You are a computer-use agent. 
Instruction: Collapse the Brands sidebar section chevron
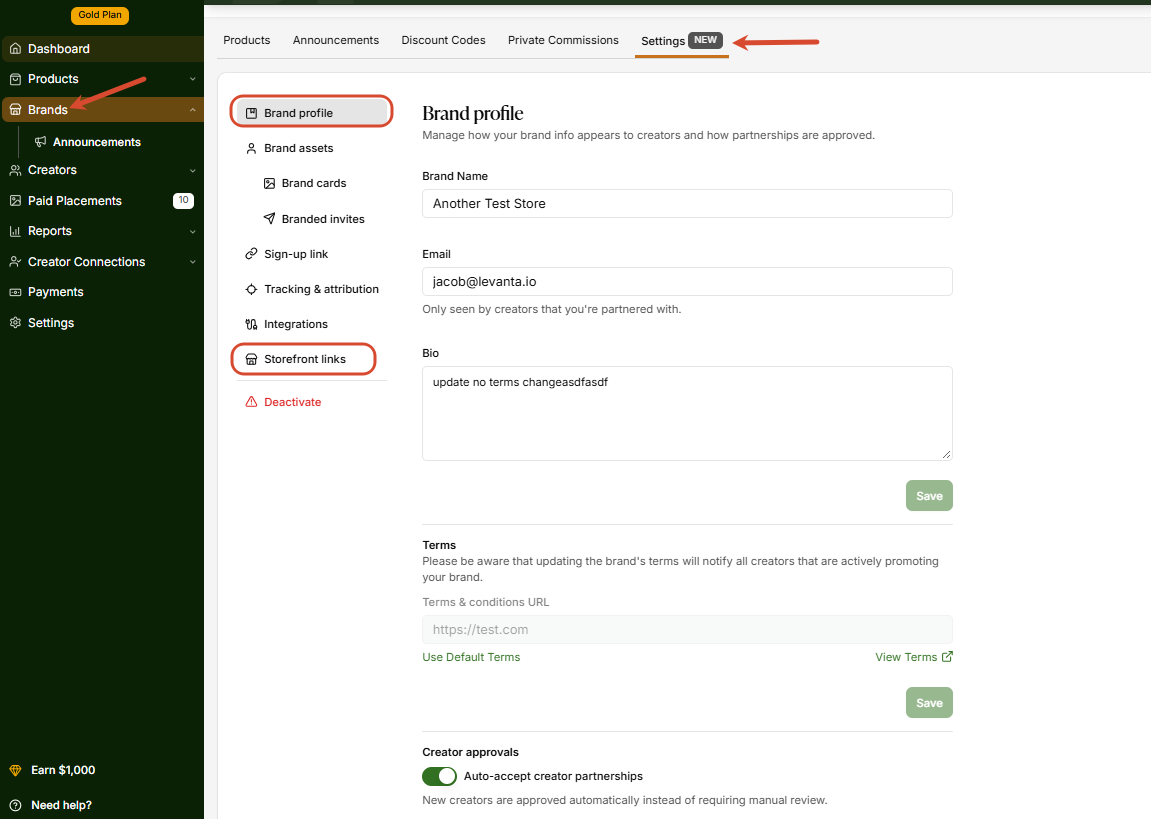192,110
